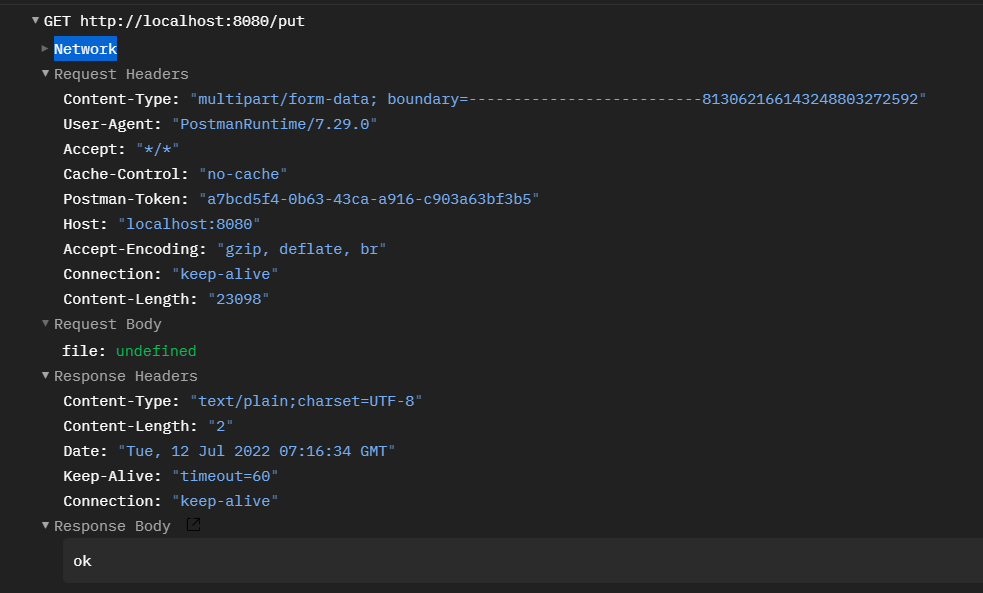This screenshot has width=983, height=593.
Task: Click the Cache-Control no-cache value
Action: pyautogui.click(x=243, y=174)
